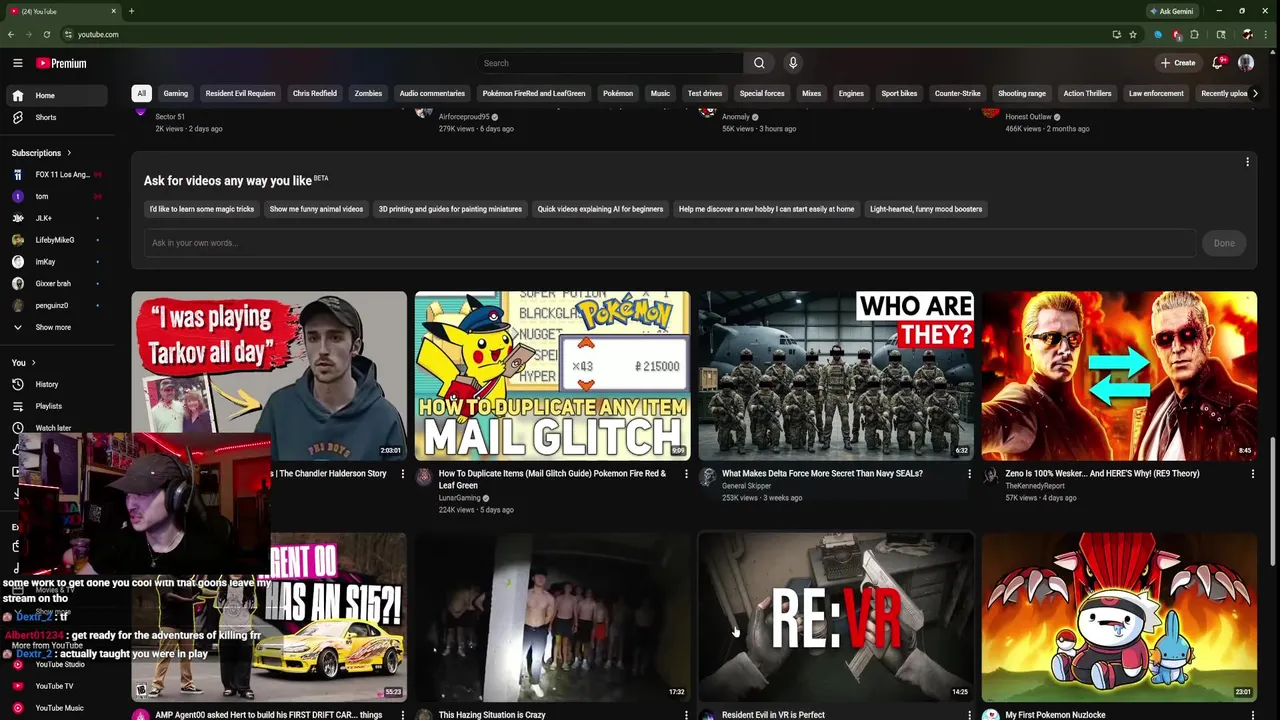Click the YouTube search box

[x=610, y=63]
